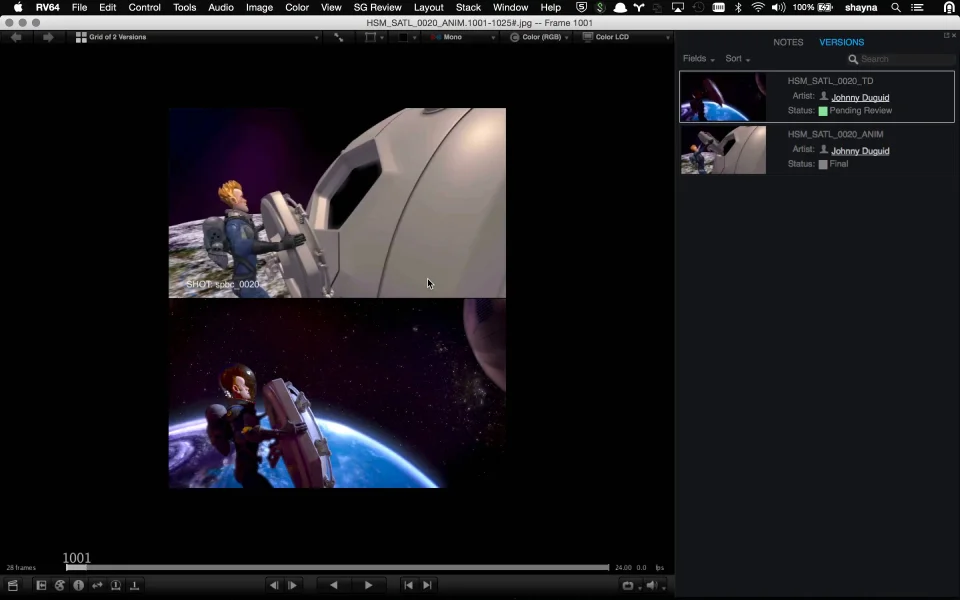Play the sequence forward
Viewport: 960px width, 600px height.
[368, 585]
